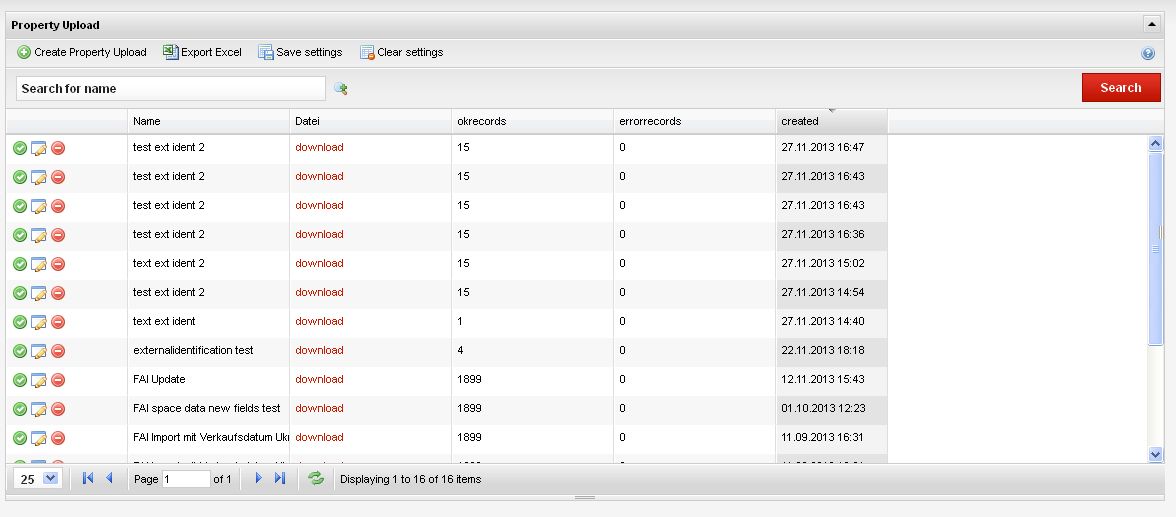
Task: Click the red Search button
Action: [x=1120, y=88]
